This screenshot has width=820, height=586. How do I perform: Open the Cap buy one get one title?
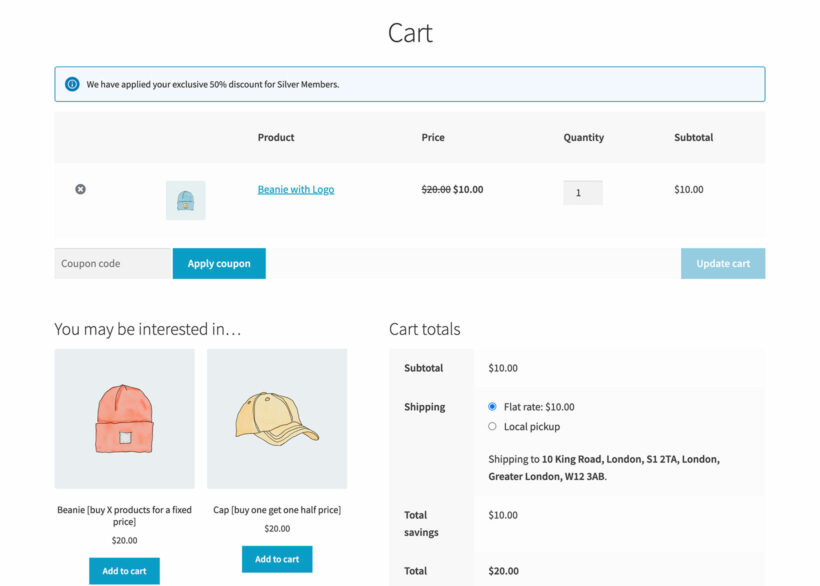point(276,509)
